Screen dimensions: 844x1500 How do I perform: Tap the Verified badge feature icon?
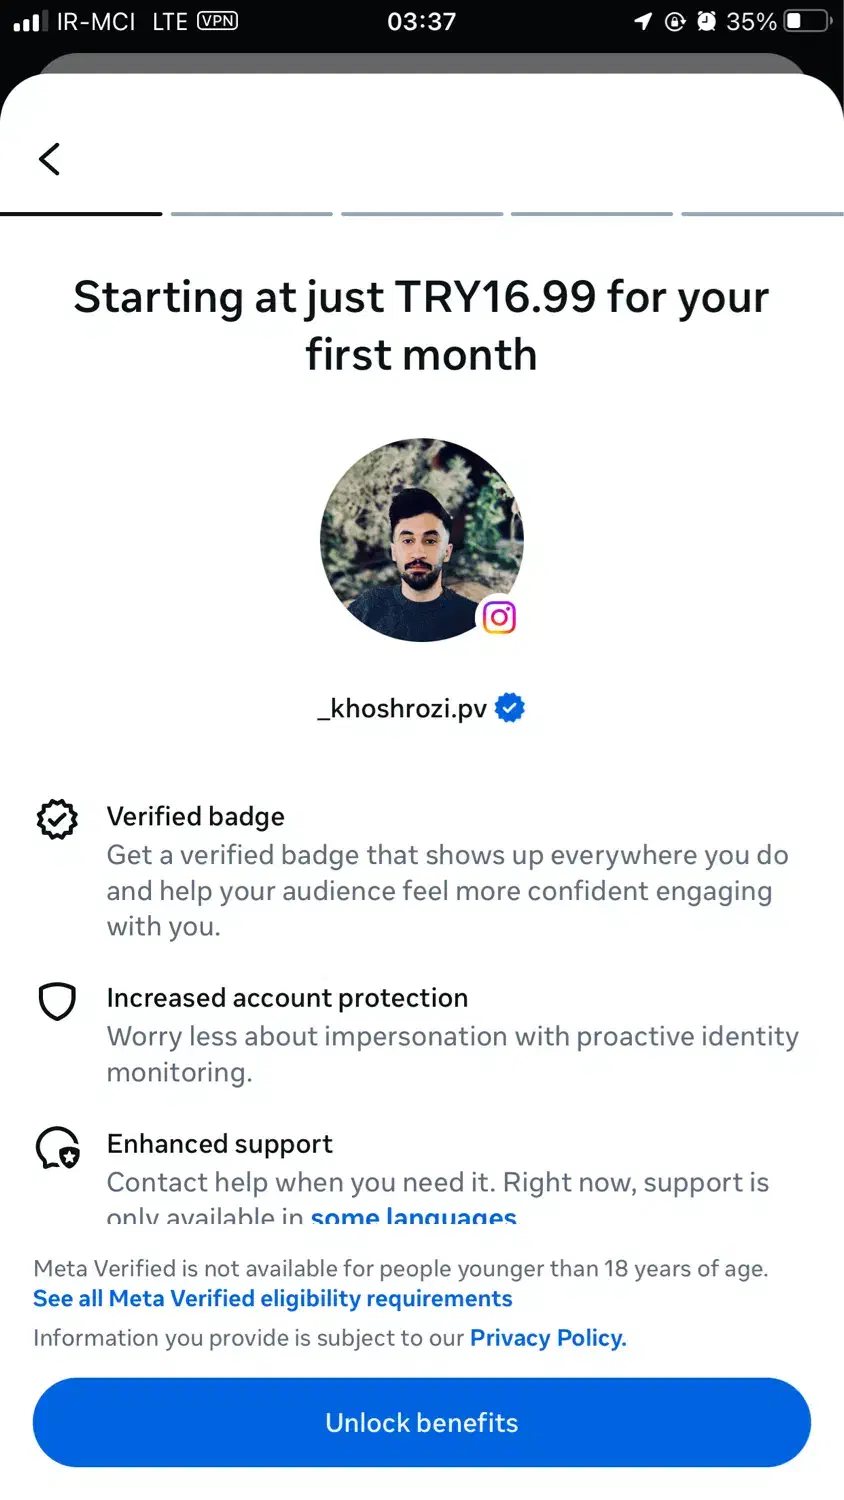(x=57, y=819)
